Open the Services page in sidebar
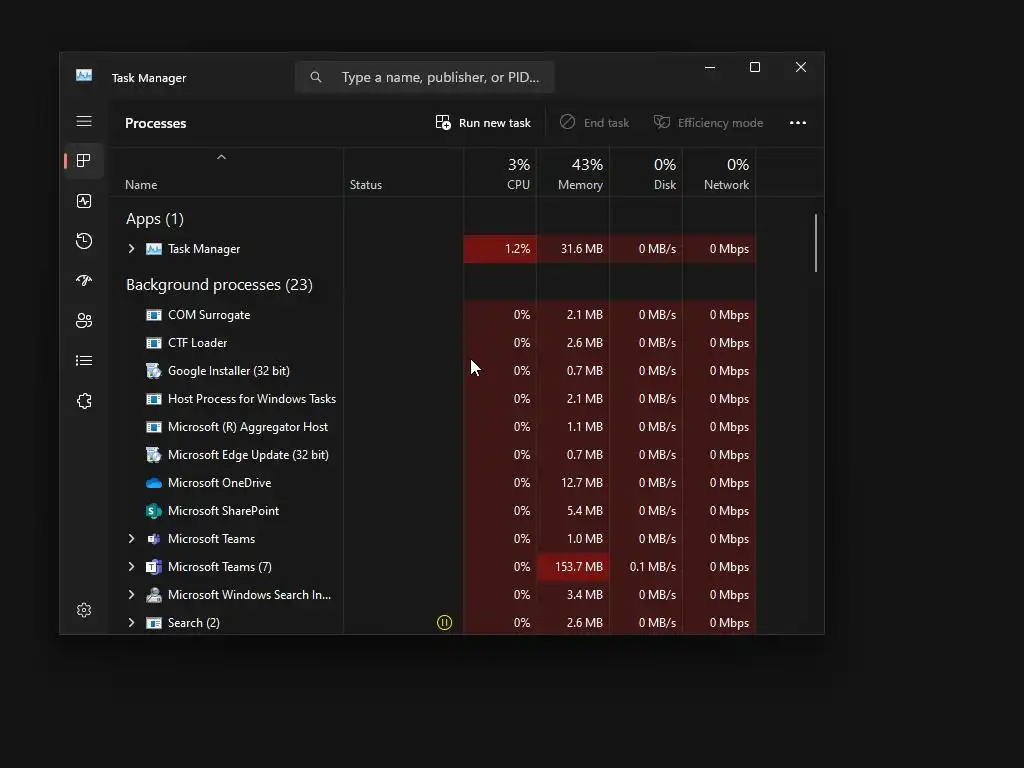The image size is (1024, 768). click(84, 401)
